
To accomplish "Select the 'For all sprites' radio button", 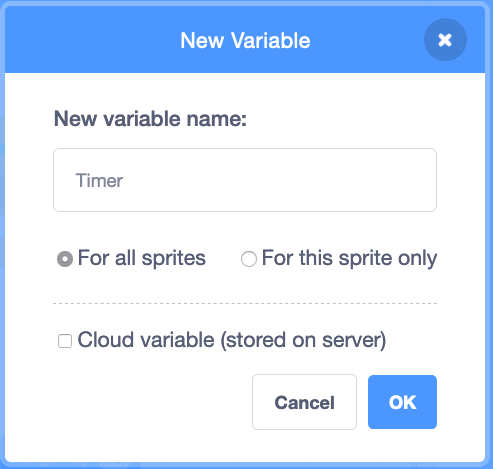I will (x=65, y=259).
